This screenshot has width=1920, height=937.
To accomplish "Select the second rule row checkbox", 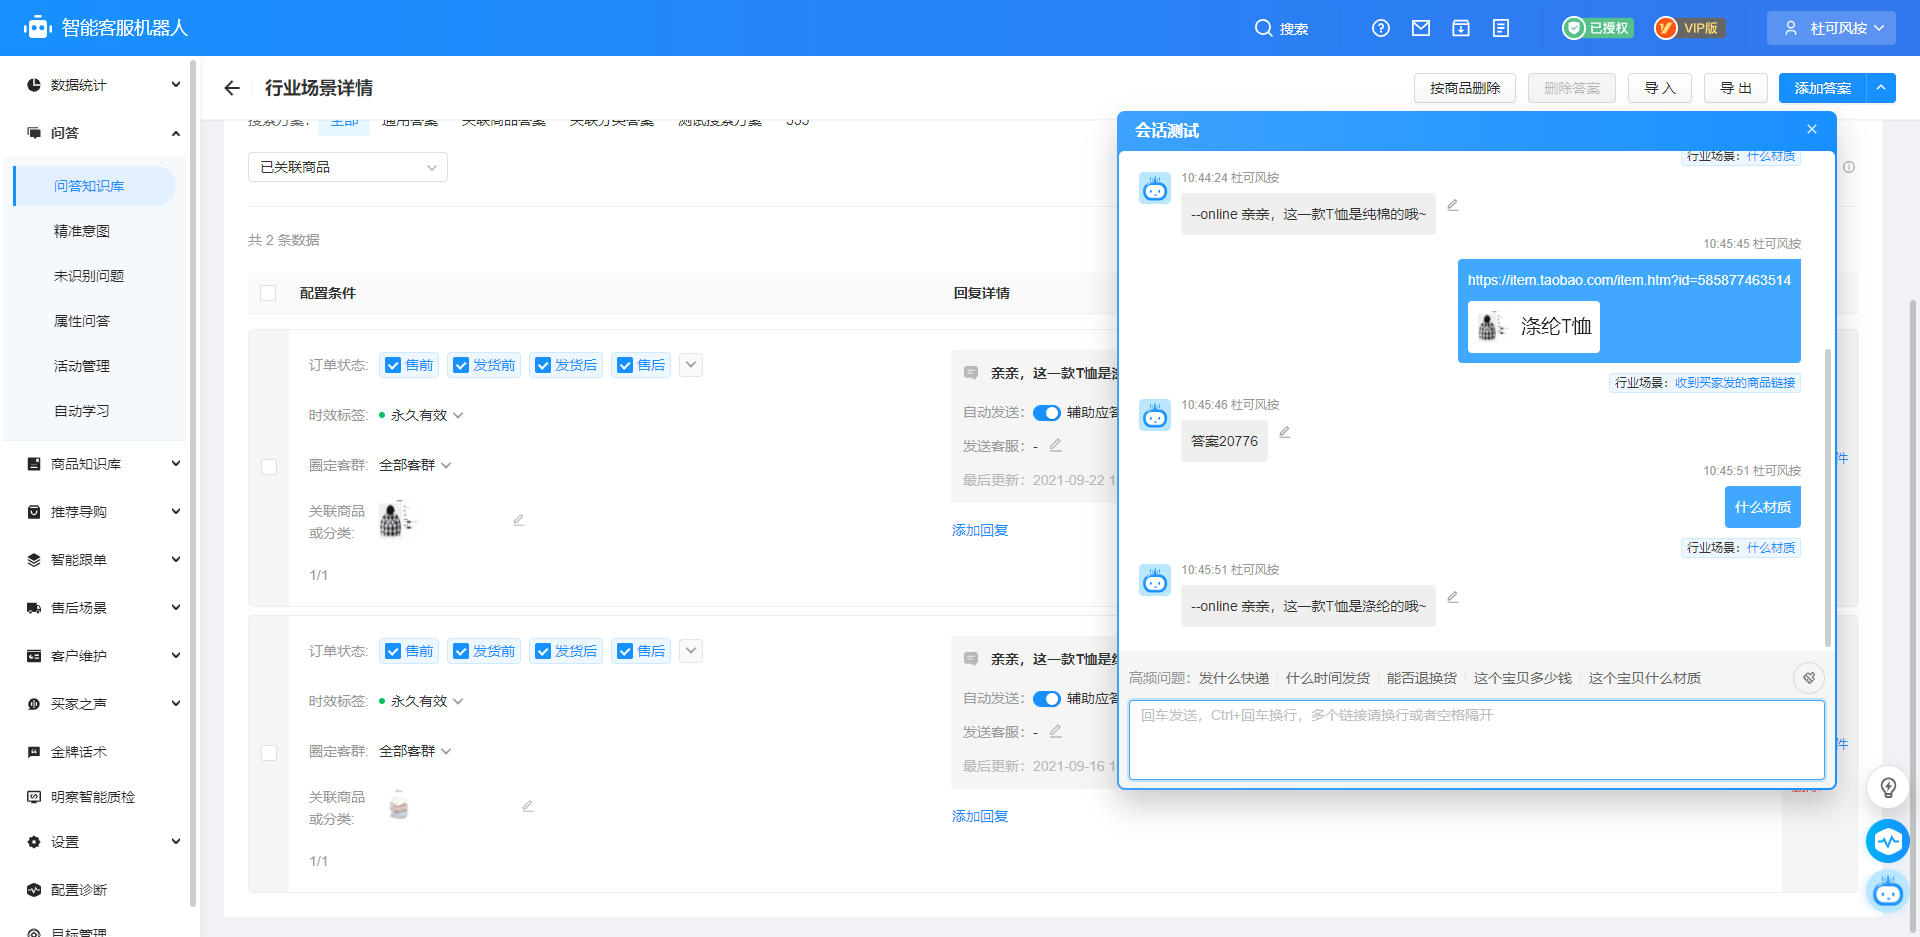I will 269,753.
